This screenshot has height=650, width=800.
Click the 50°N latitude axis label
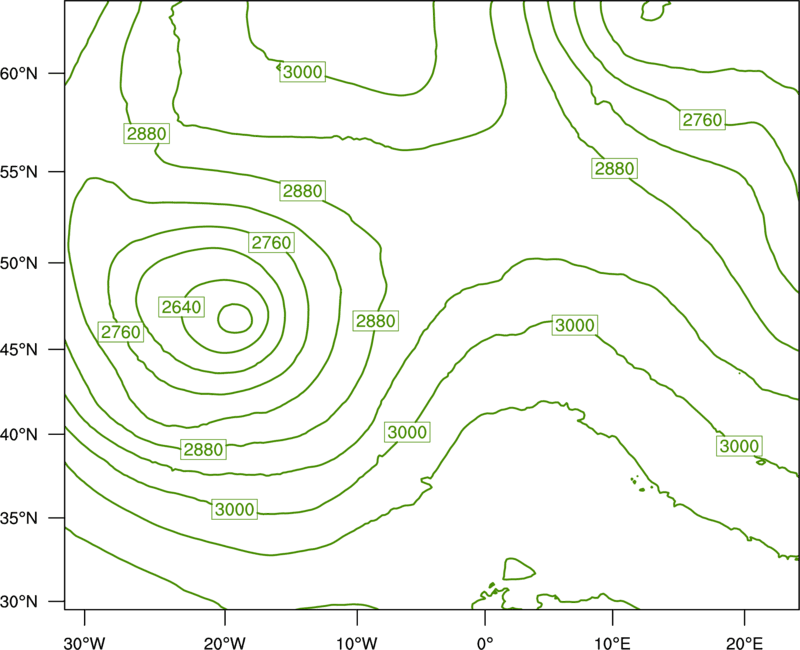(19, 263)
